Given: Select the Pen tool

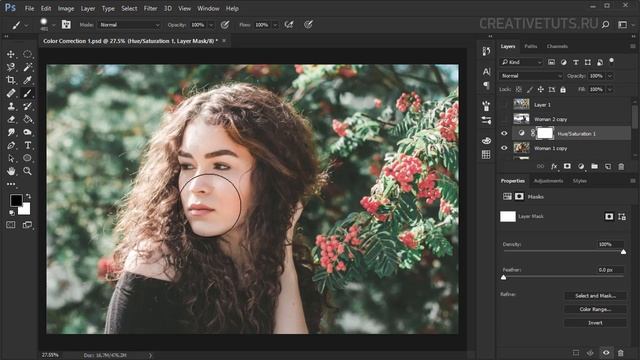Looking at the screenshot, I should [x=11, y=145].
